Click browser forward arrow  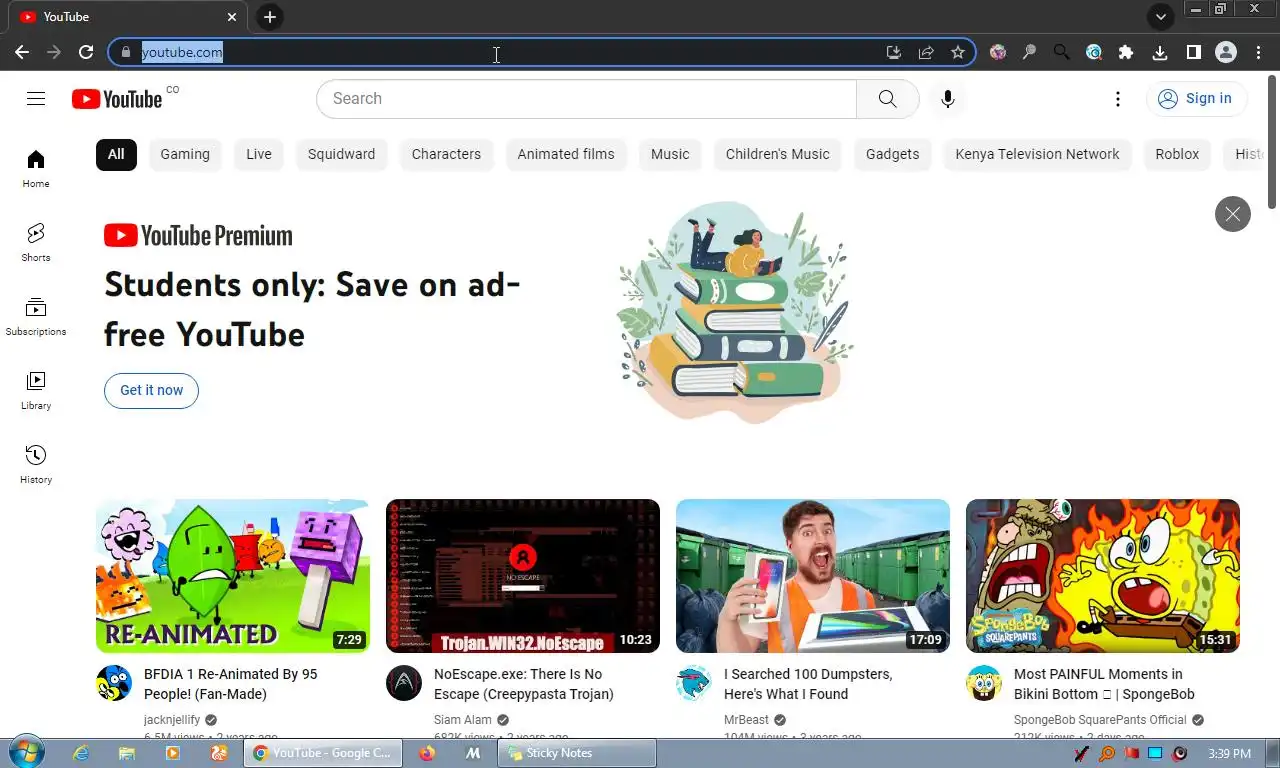54,52
